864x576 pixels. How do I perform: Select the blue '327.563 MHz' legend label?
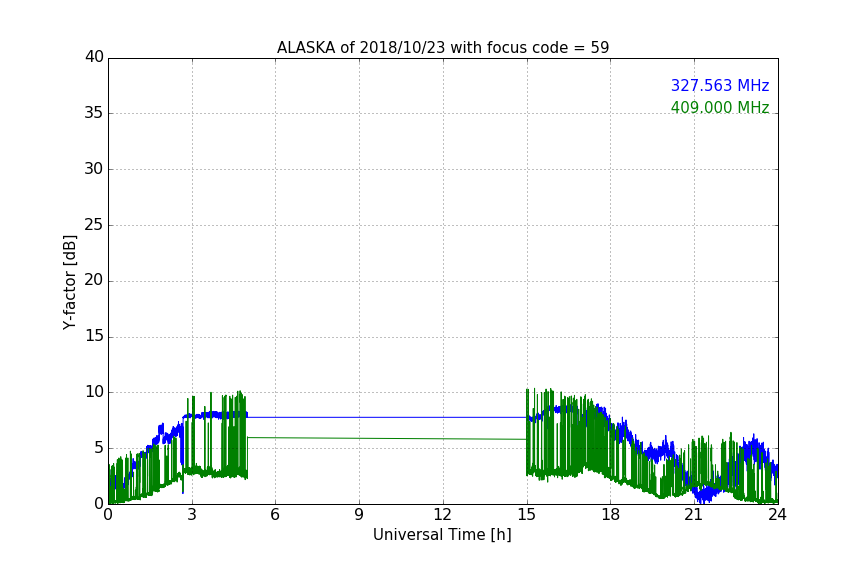720,85
